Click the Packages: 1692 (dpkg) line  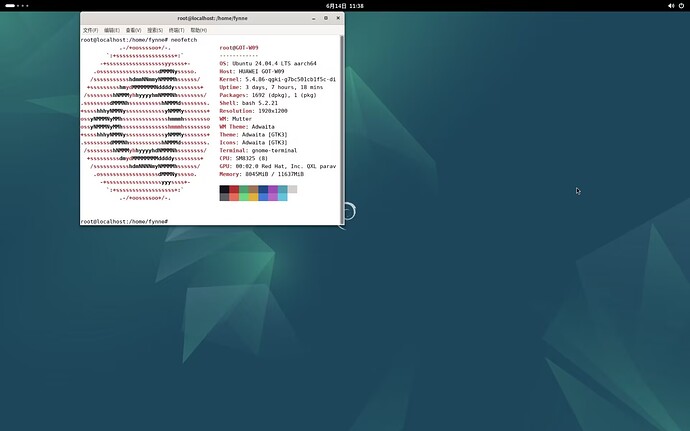point(268,95)
